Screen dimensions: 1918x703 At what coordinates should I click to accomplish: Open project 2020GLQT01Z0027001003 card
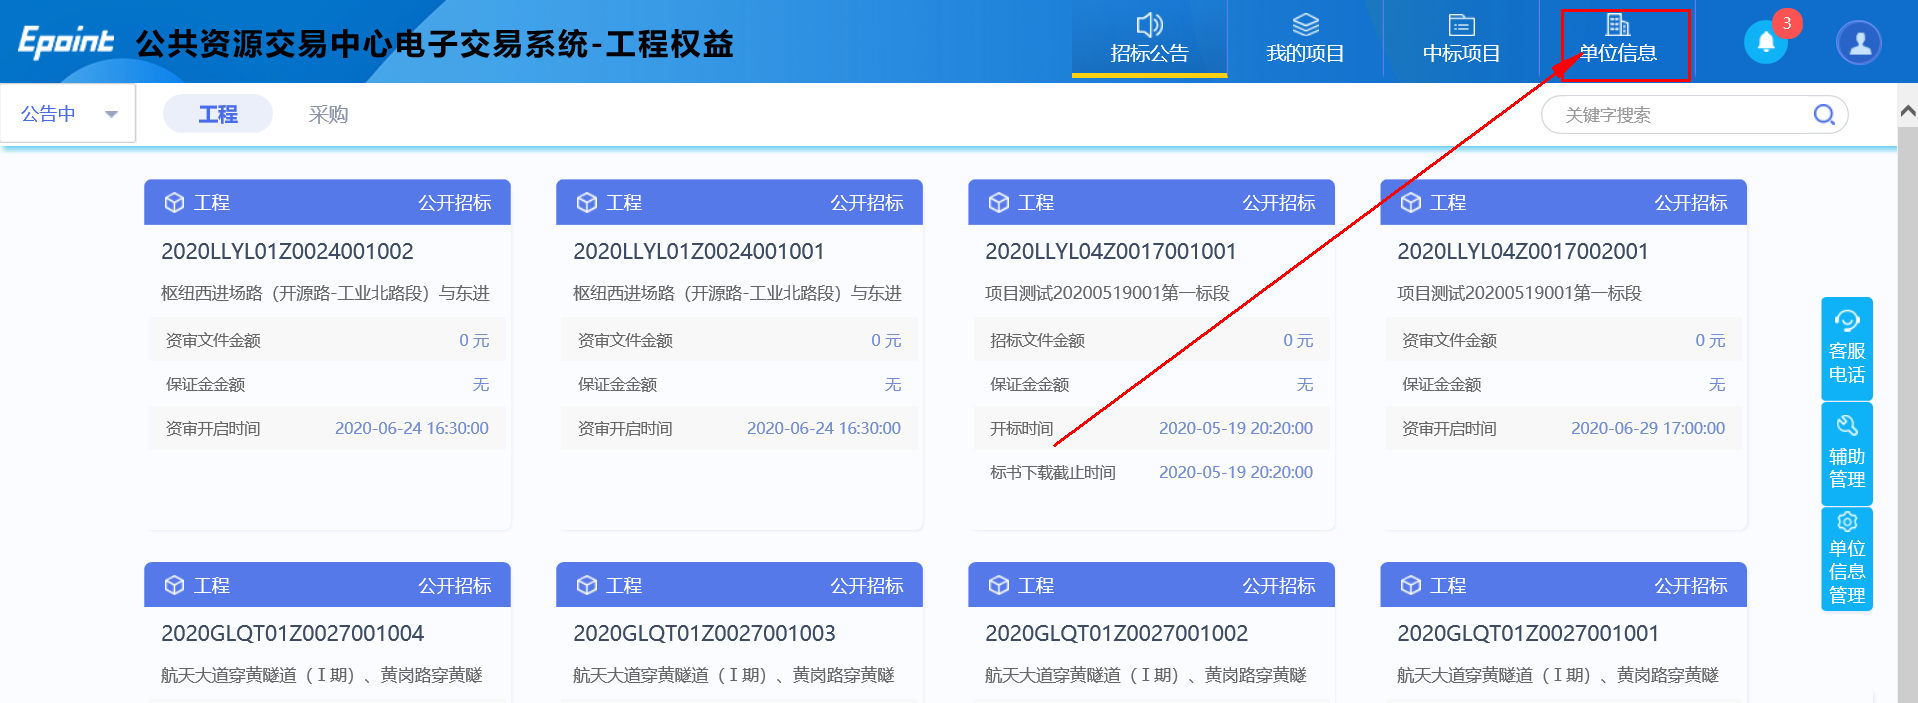coord(704,633)
